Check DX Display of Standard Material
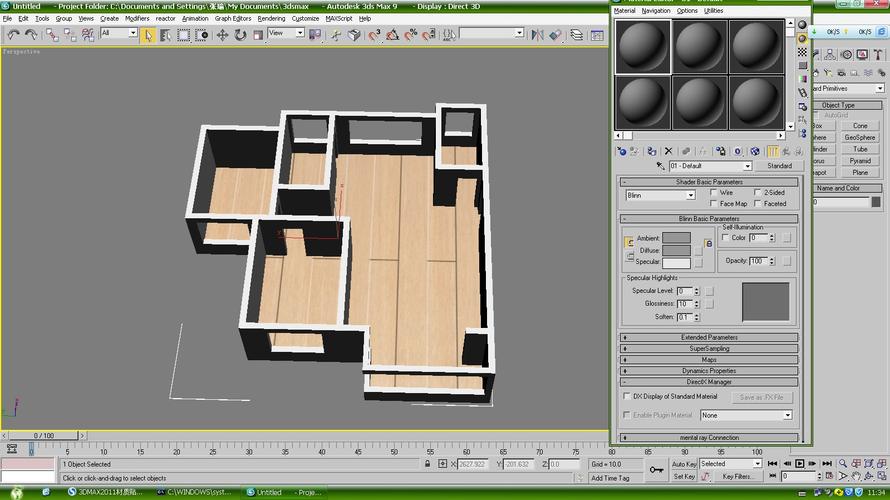This screenshot has height=500, width=890. (x=626, y=397)
